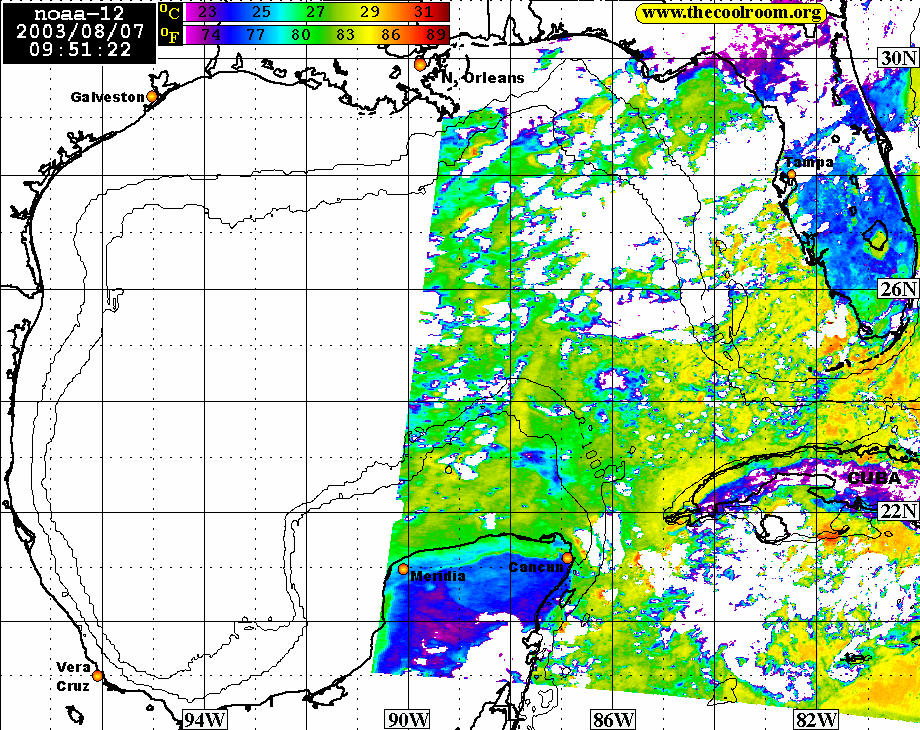Click the °C unit label

[x=170, y=12]
